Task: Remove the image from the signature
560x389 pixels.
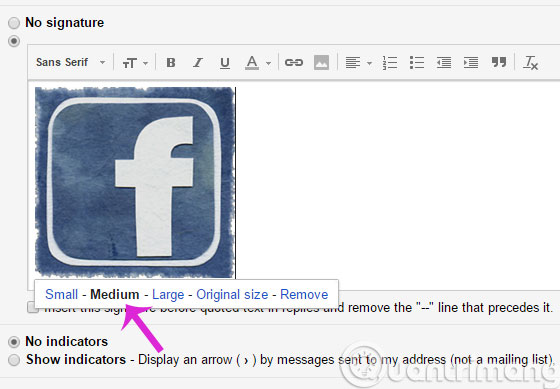Action: coord(304,294)
